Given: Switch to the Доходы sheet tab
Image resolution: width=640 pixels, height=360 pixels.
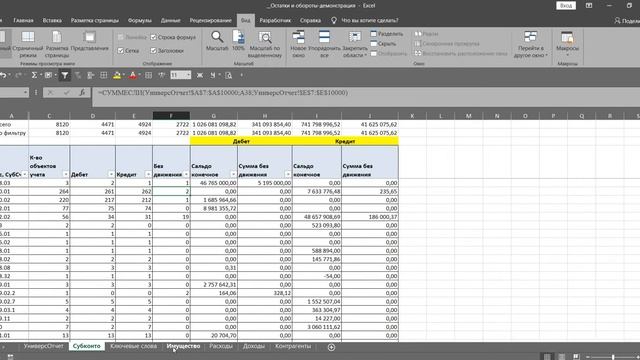Looking at the screenshot, I should (253, 346).
